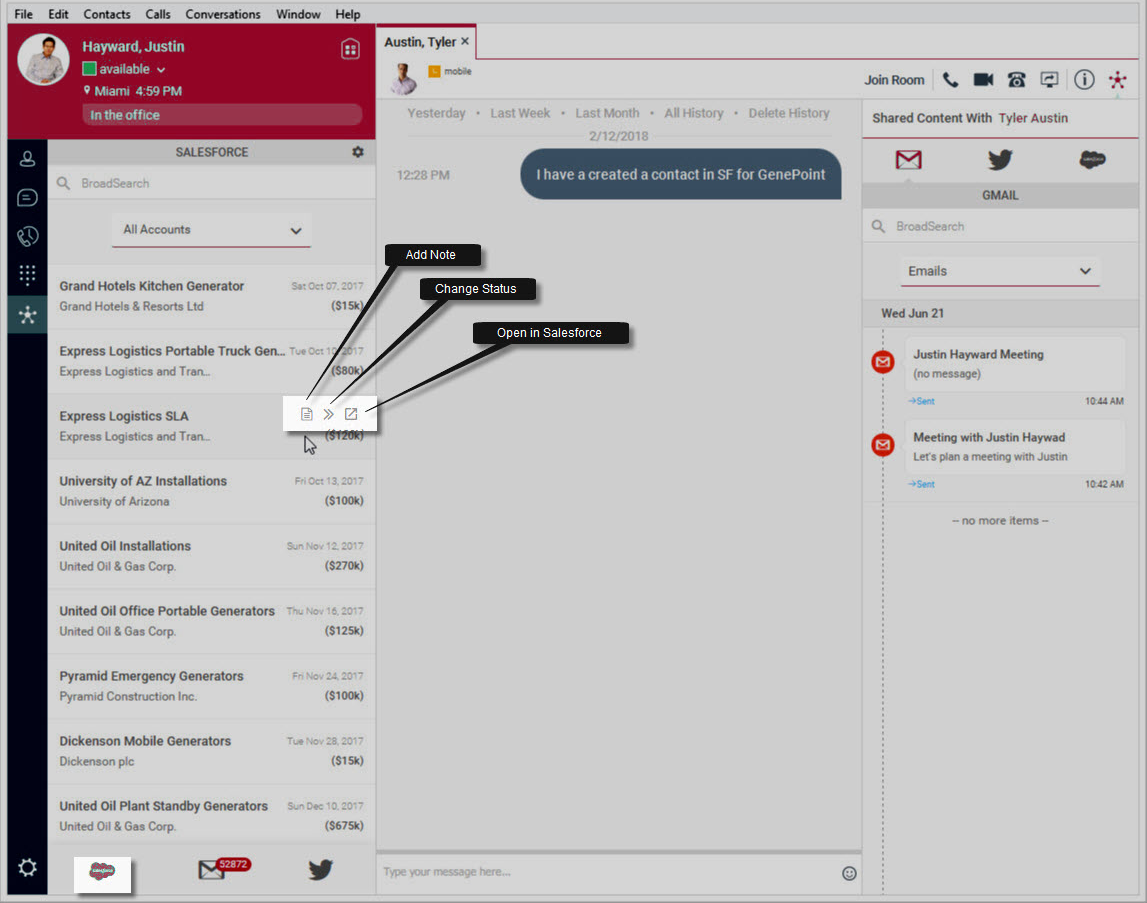This screenshot has height=903, width=1147.
Task: Open the United Oil Office Portable Generators opportunity
Action: [211, 621]
